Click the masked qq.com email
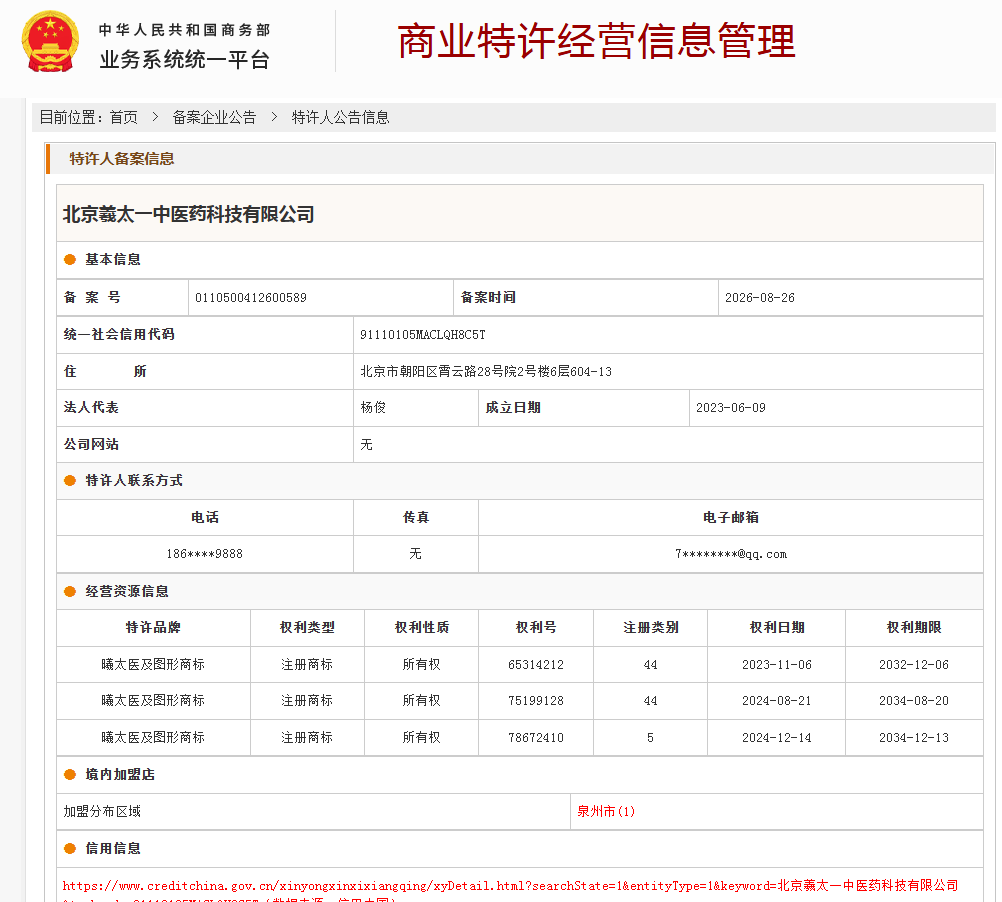Image resolution: width=1002 pixels, height=902 pixels. click(x=731, y=554)
